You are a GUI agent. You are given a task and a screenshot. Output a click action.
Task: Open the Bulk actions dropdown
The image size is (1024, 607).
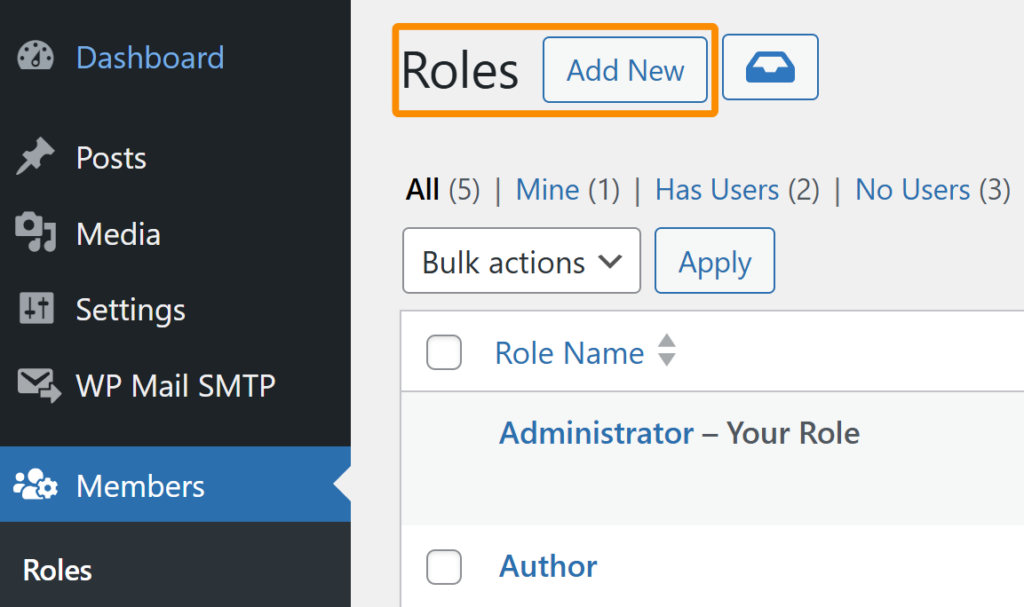[x=522, y=261]
